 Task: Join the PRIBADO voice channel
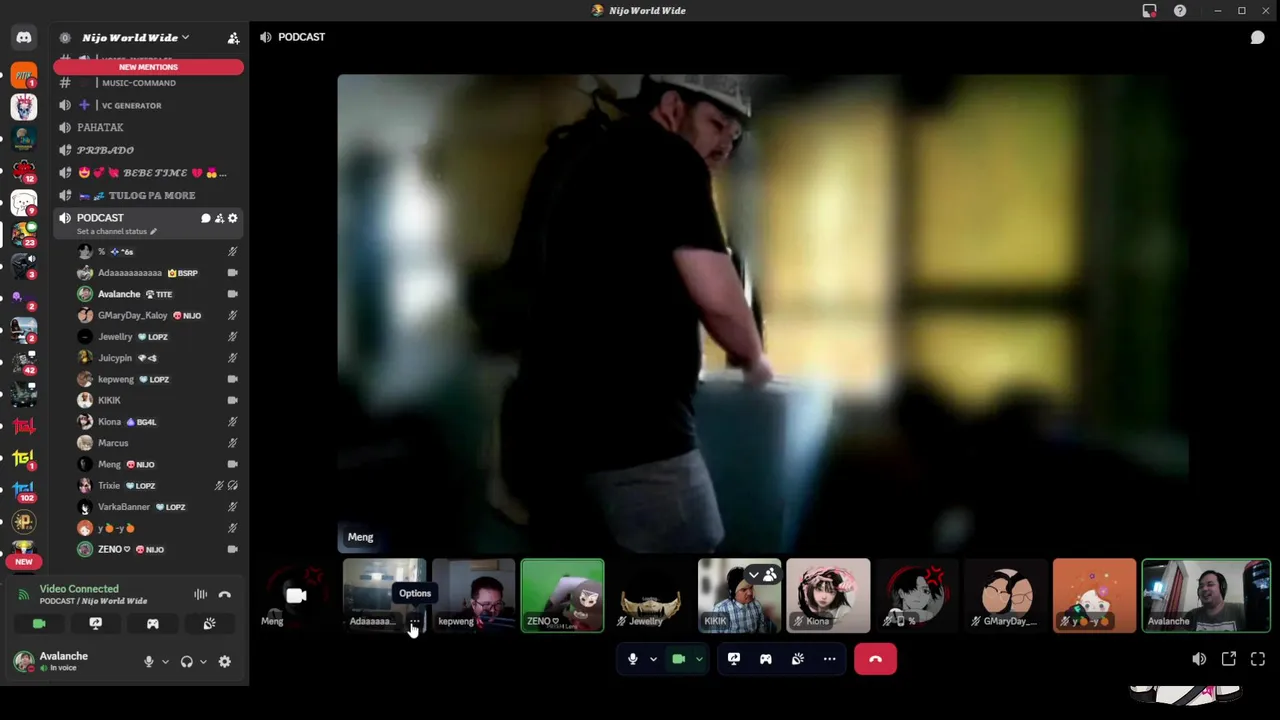click(148, 150)
